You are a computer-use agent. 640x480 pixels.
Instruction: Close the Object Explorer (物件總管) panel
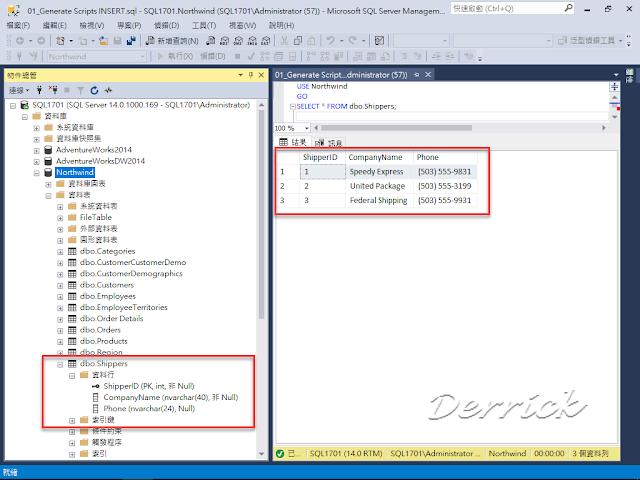(261, 75)
